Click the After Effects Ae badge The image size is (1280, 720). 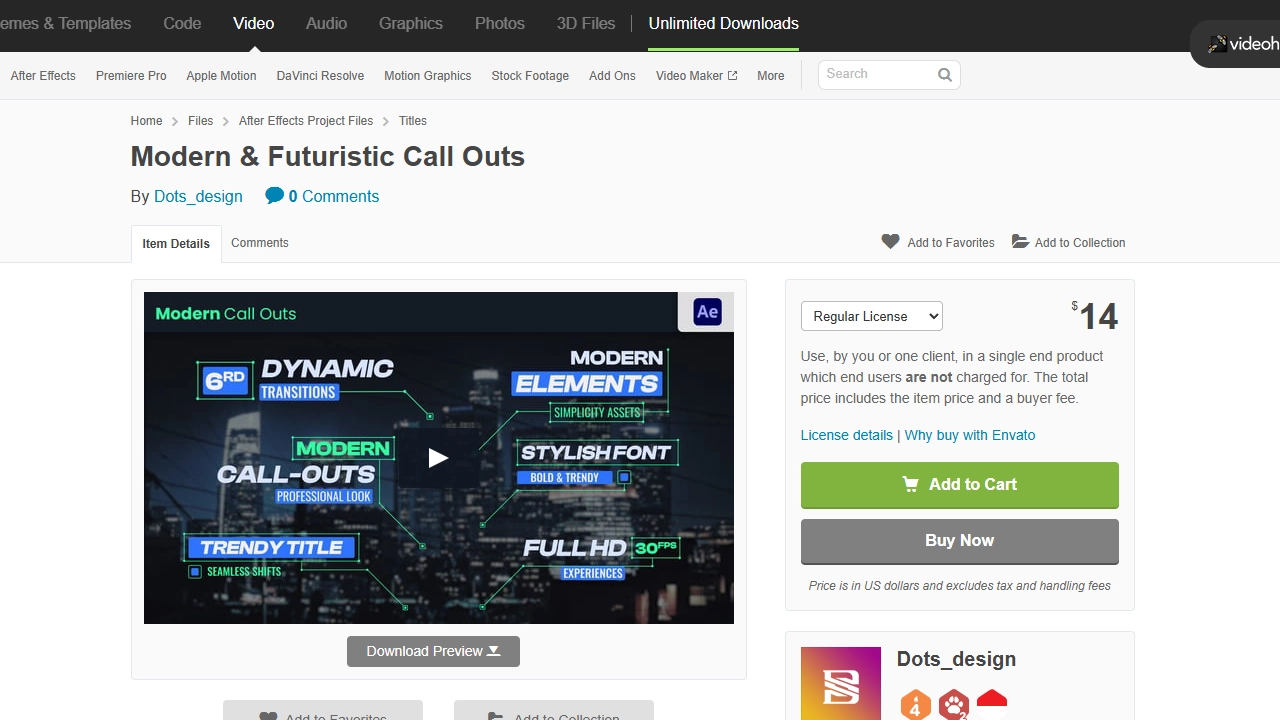point(707,312)
